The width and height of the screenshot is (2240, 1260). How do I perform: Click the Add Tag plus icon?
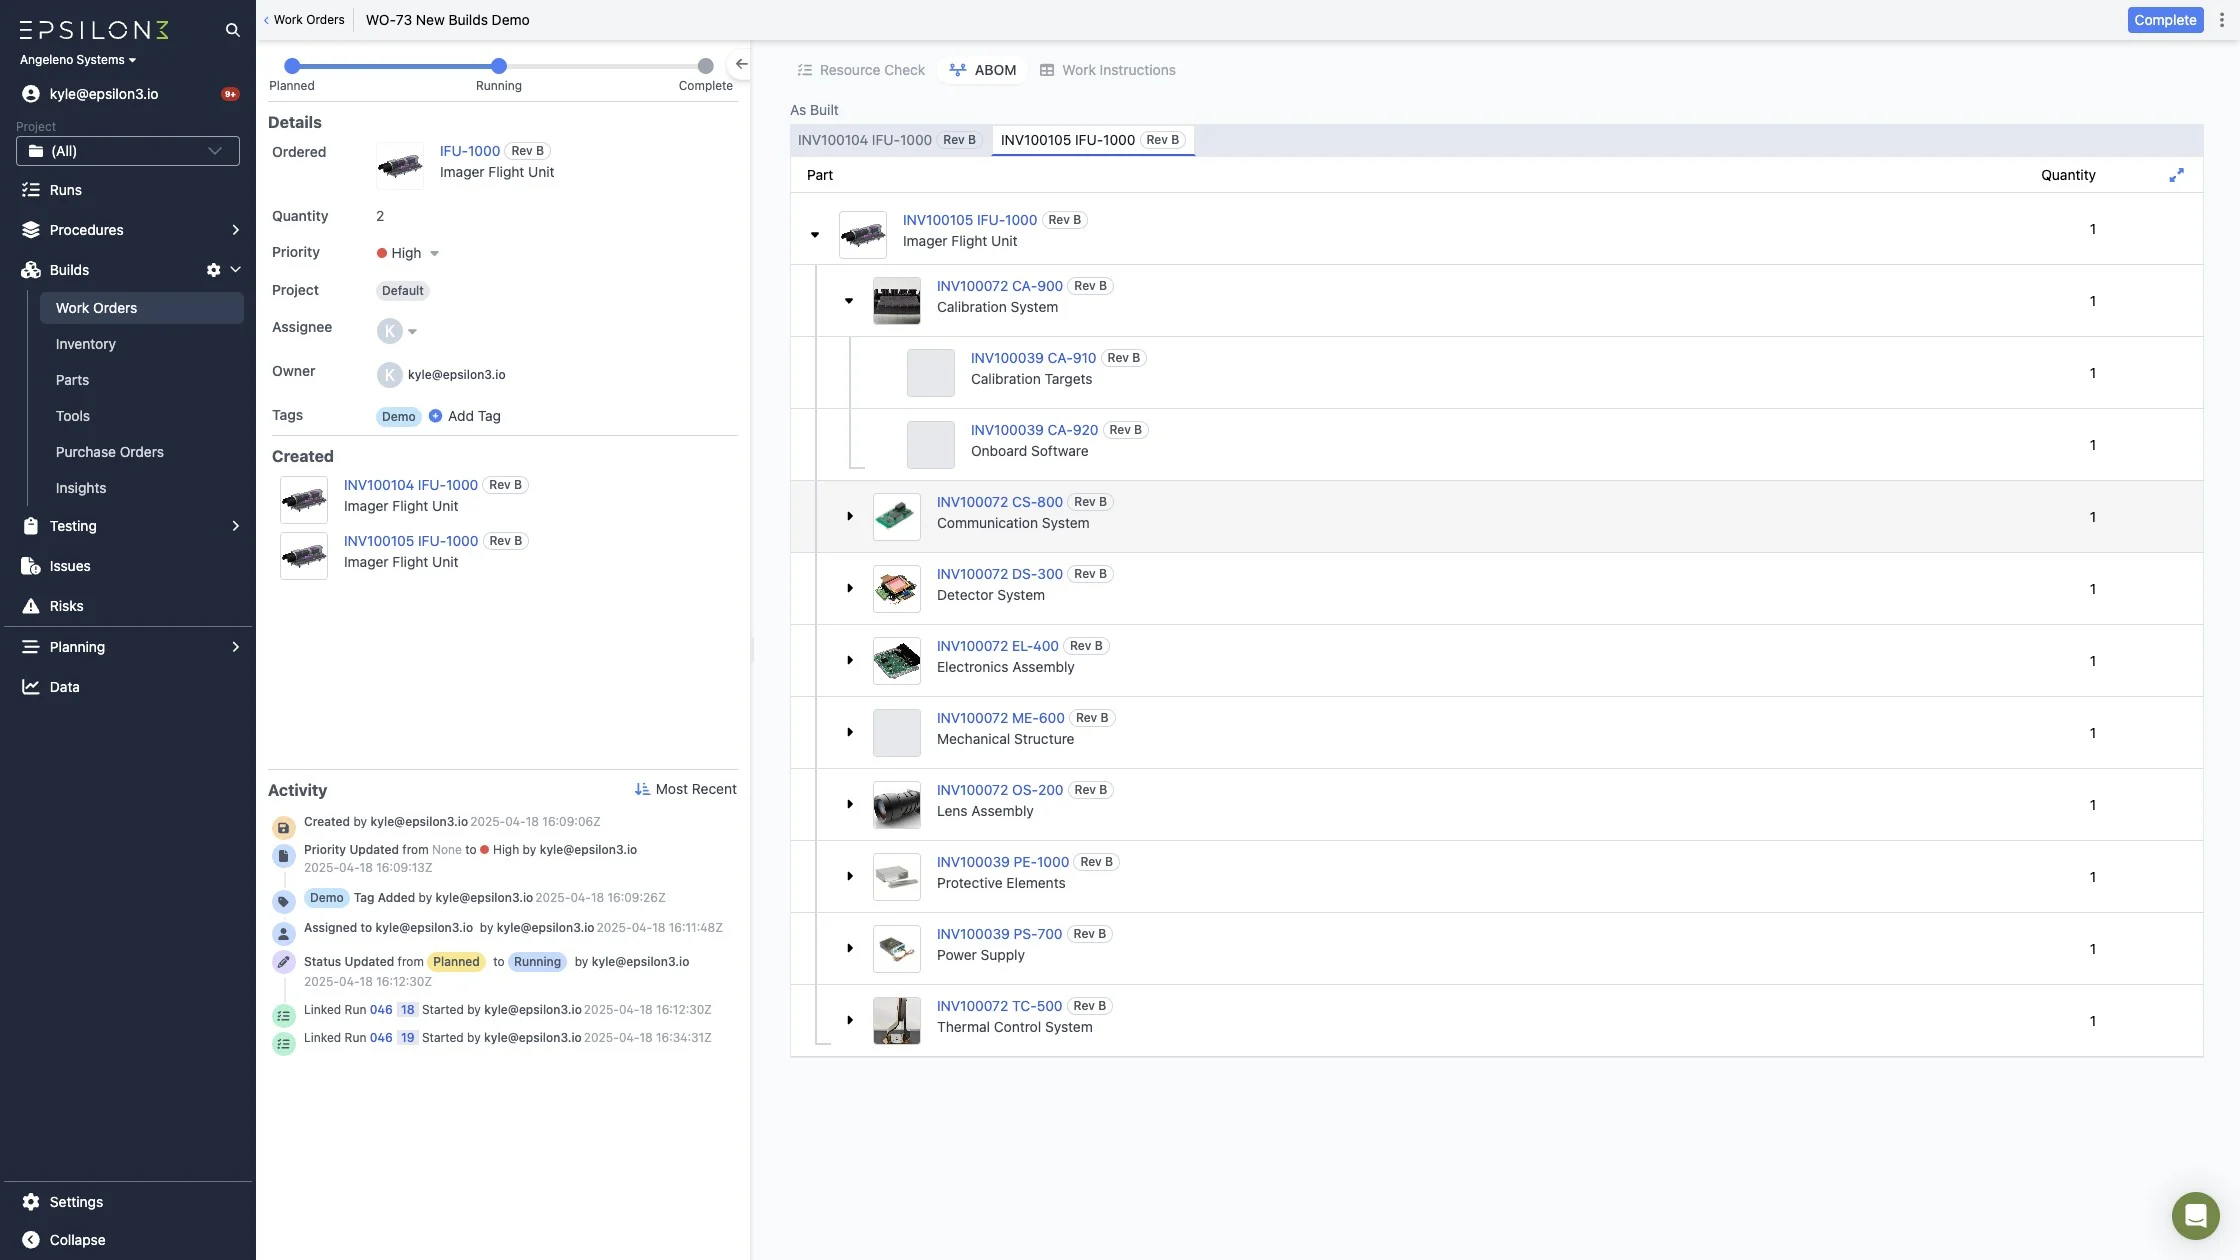pos(435,416)
